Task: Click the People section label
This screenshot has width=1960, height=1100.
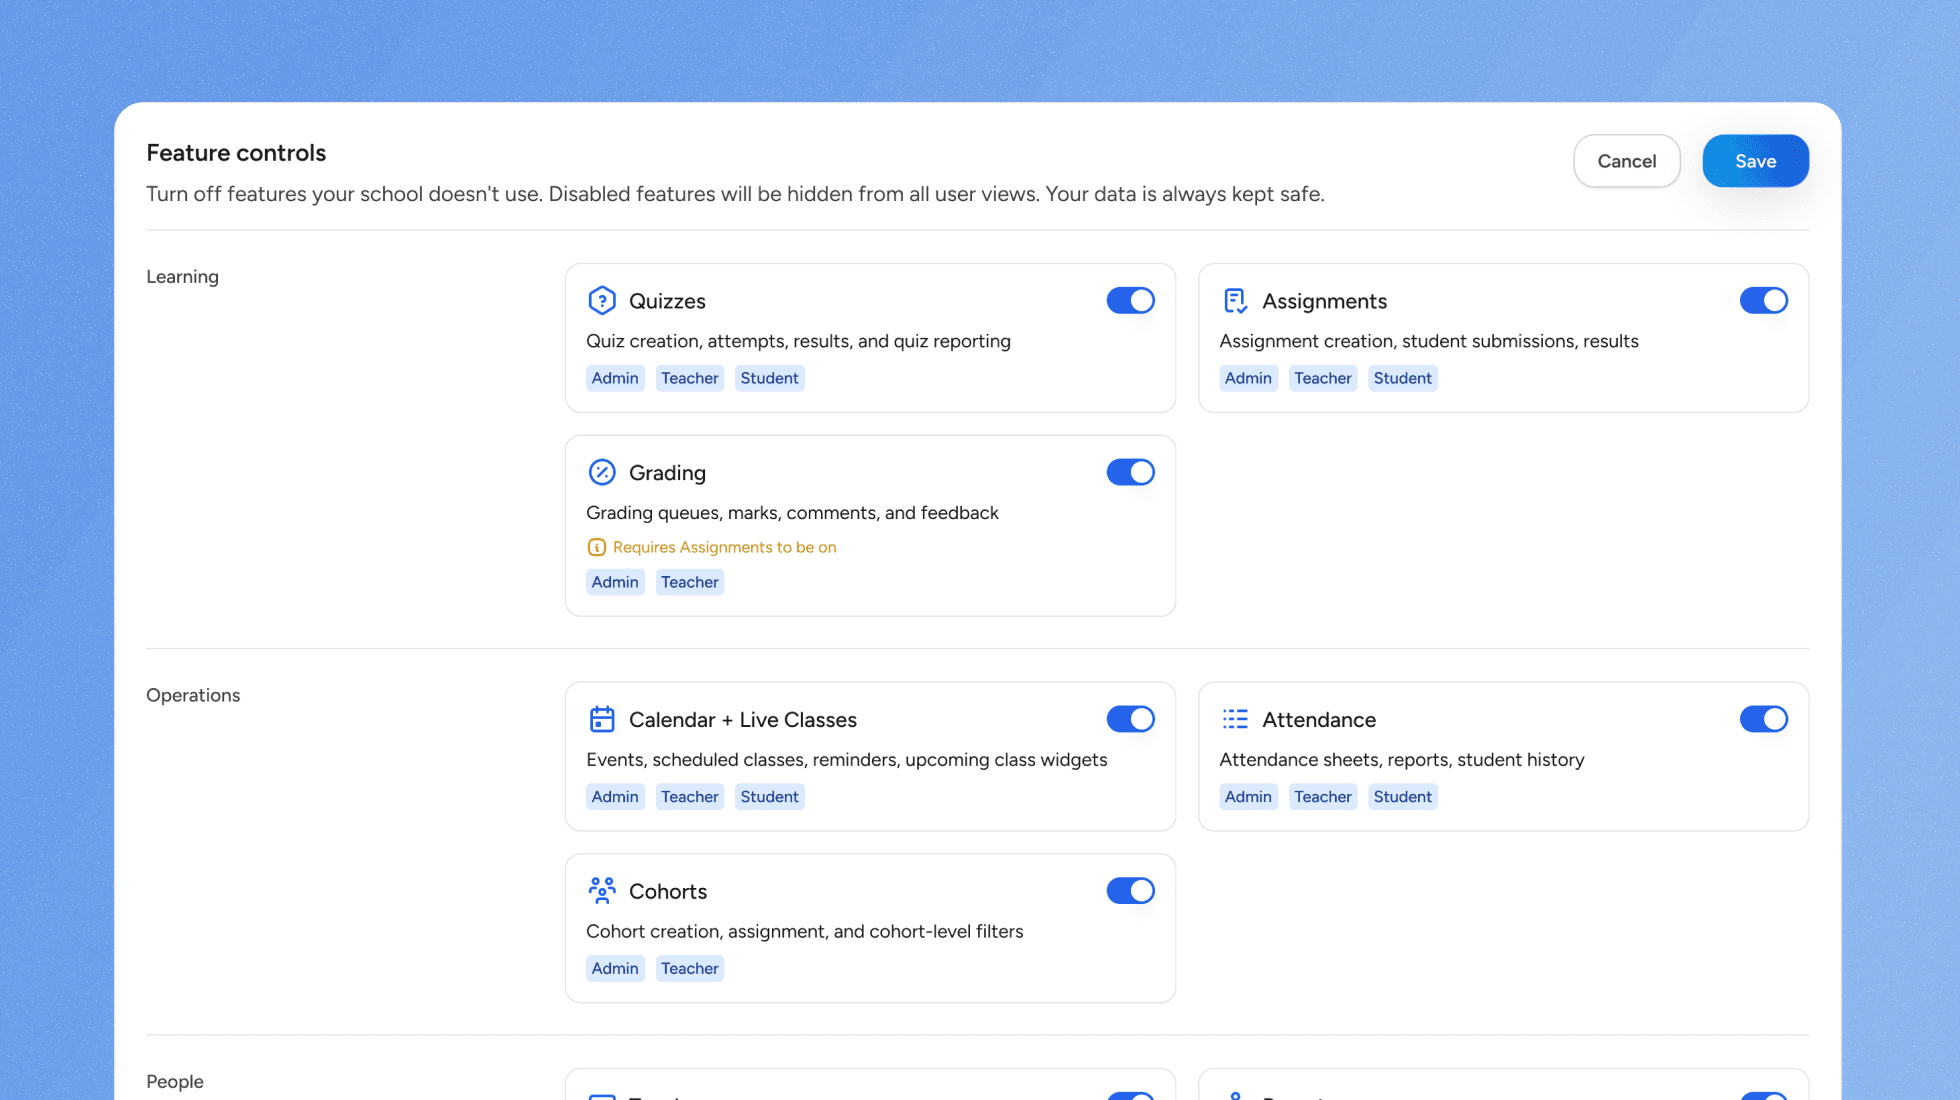Action: click(x=175, y=1081)
